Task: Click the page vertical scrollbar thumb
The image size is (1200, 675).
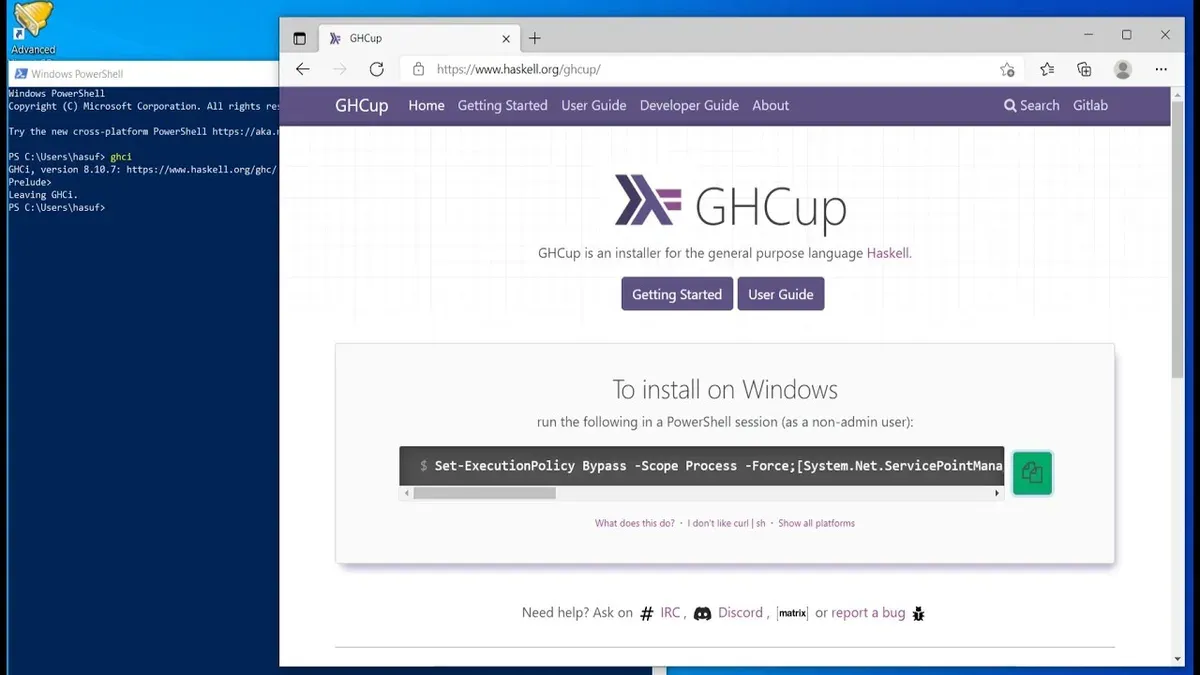Action: (1177, 238)
